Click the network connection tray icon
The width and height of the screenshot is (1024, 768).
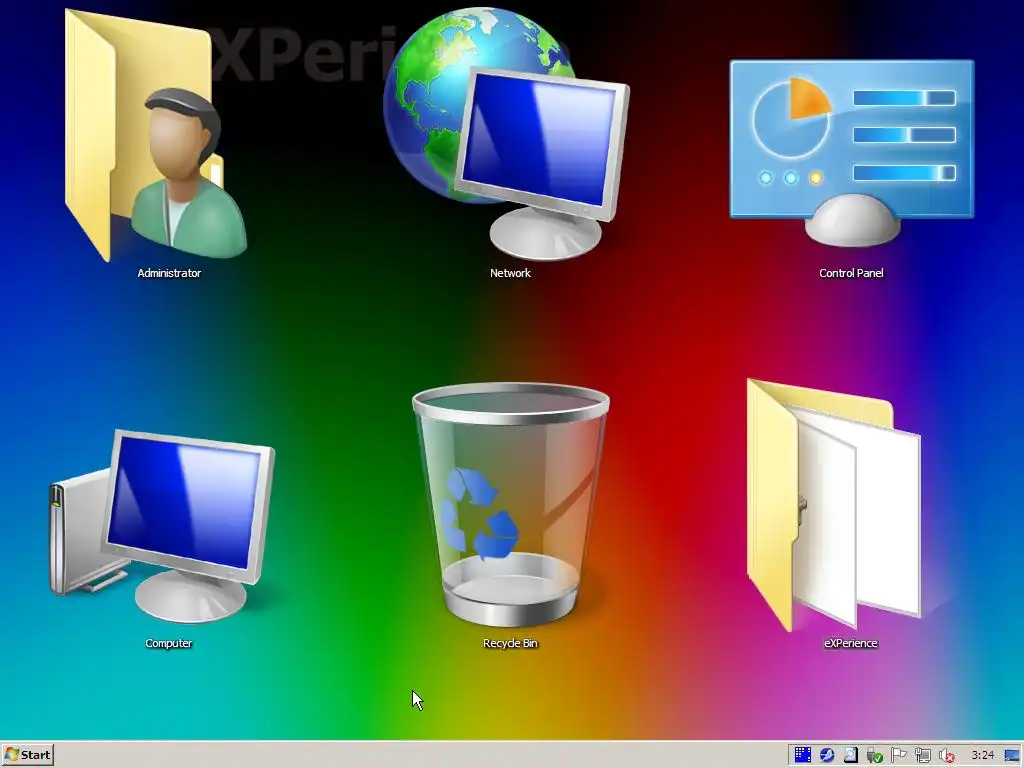click(x=923, y=755)
